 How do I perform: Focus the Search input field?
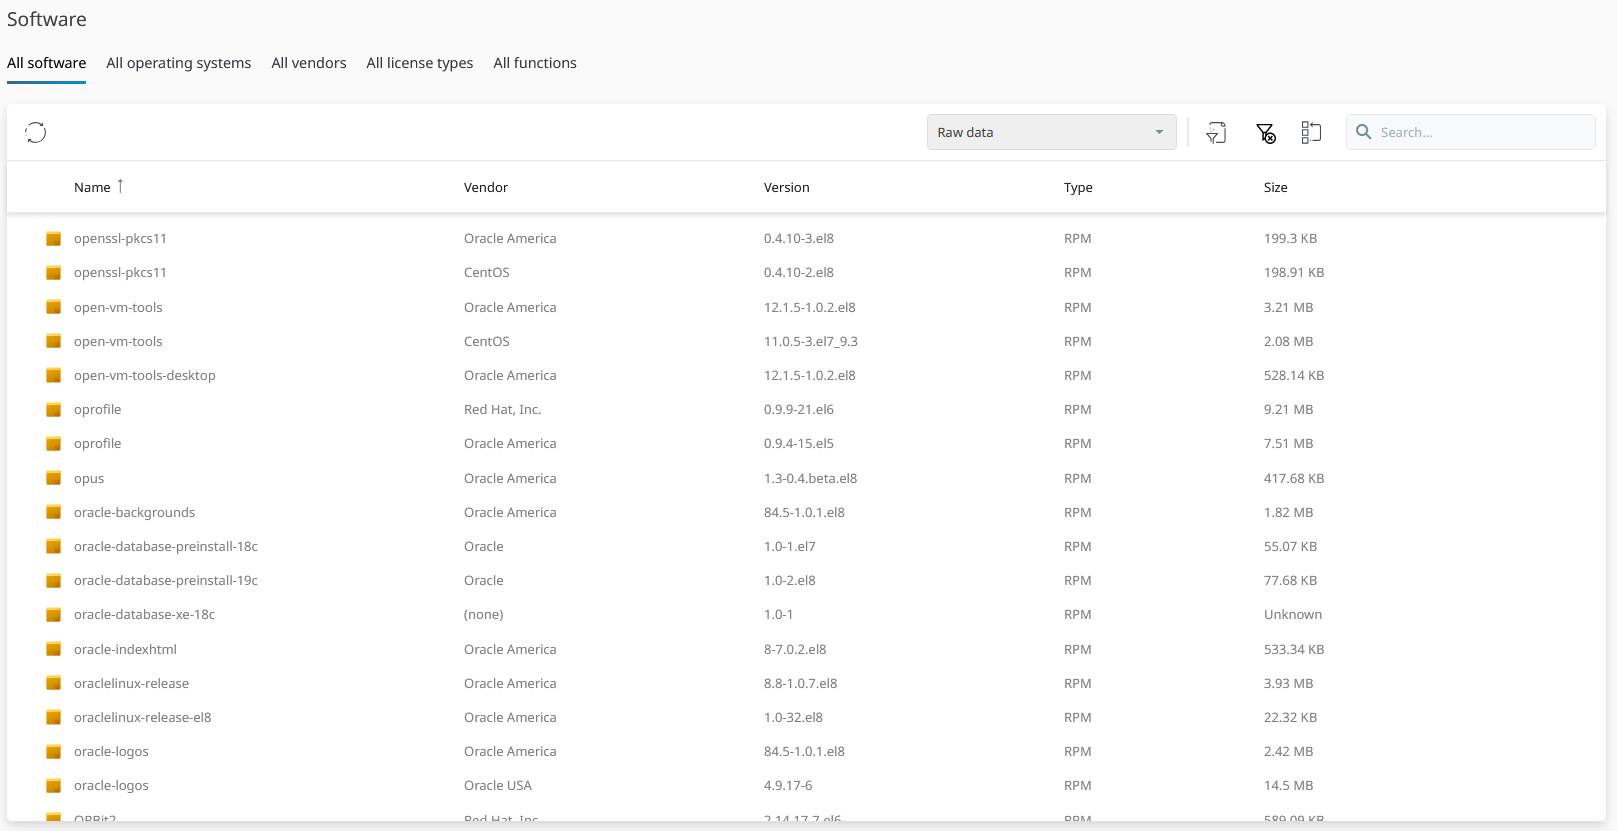(x=1482, y=132)
